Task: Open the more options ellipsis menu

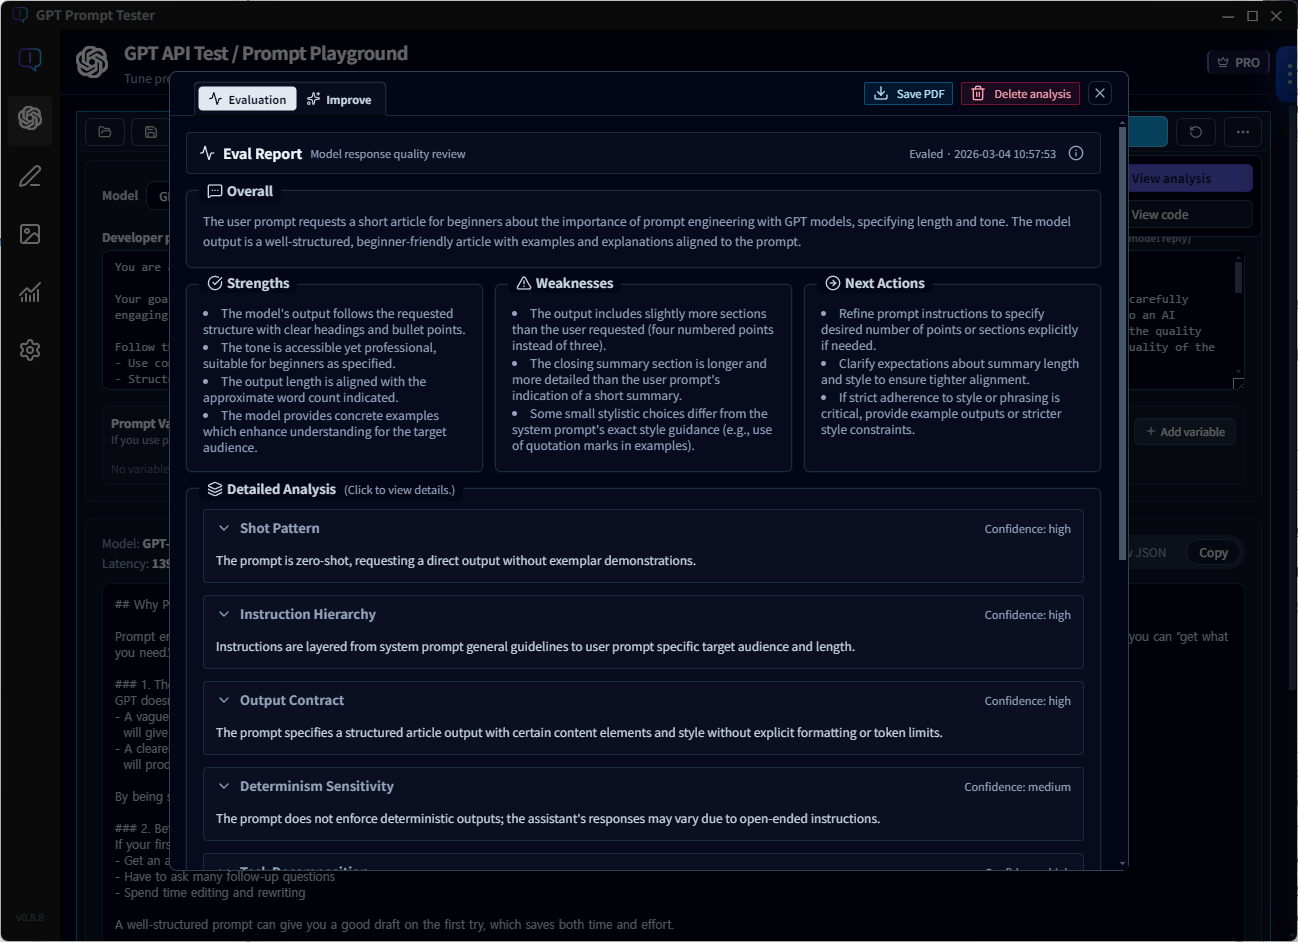Action: click(1243, 131)
